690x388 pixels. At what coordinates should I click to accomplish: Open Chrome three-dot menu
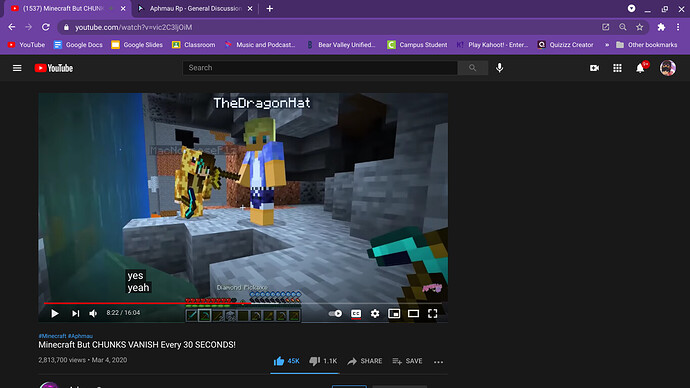click(x=678, y=27)
